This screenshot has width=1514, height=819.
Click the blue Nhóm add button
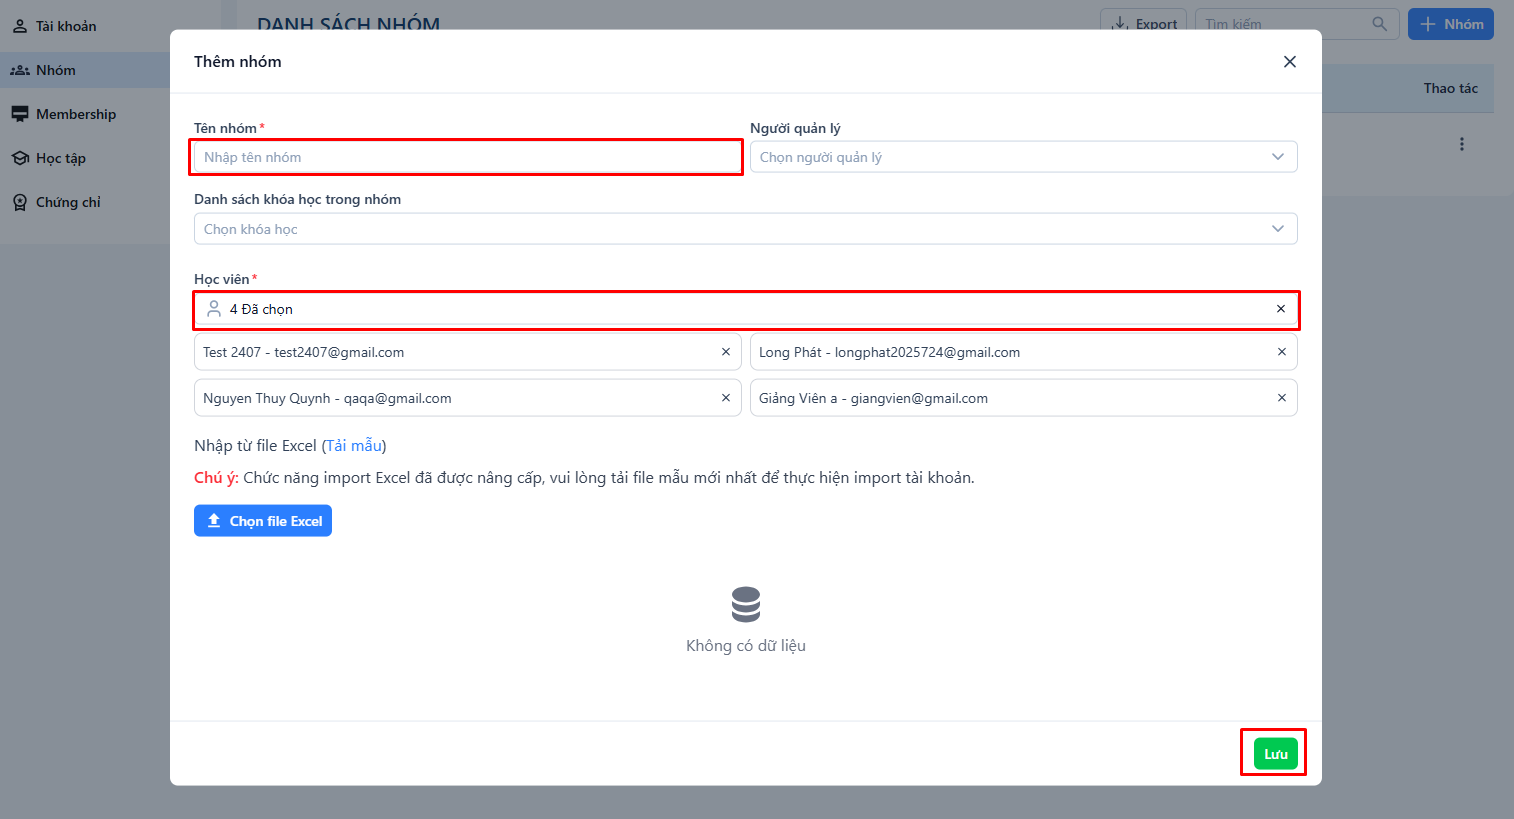pos(1451,24)
